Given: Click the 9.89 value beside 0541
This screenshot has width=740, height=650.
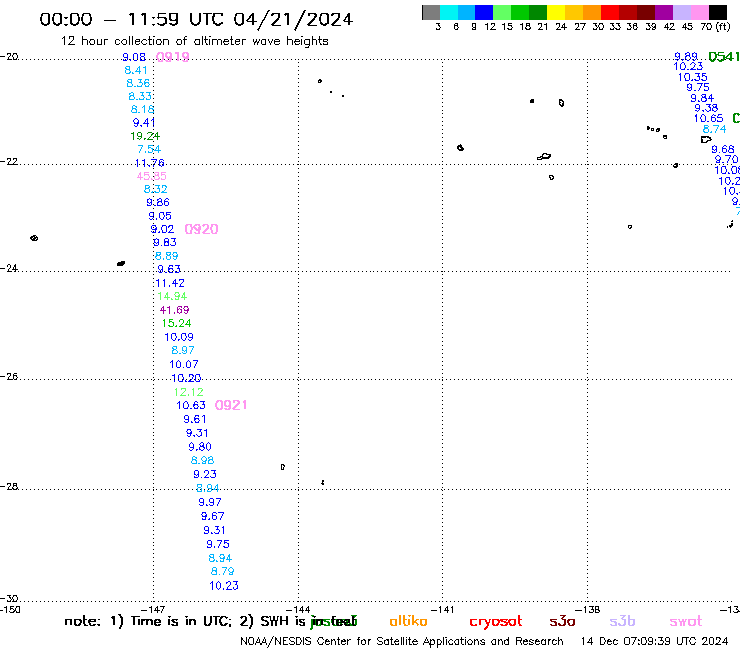Looking at the screenshot, I should (x=686, y=57).
